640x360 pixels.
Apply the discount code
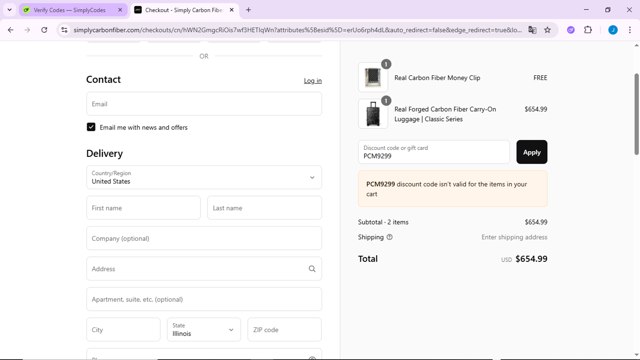531,152
